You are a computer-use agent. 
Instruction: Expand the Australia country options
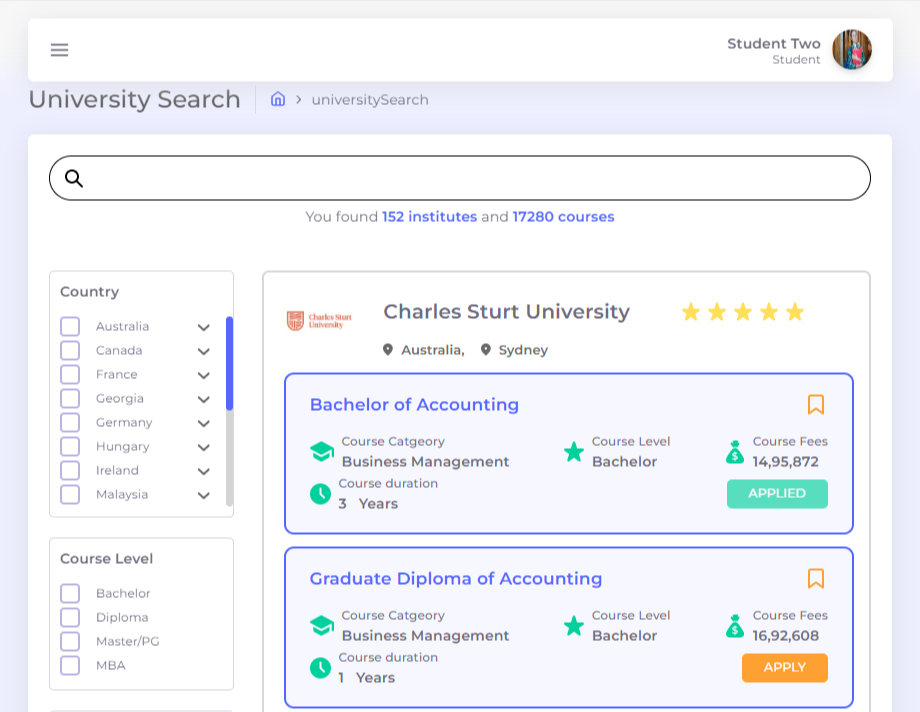tap(203, 327)
